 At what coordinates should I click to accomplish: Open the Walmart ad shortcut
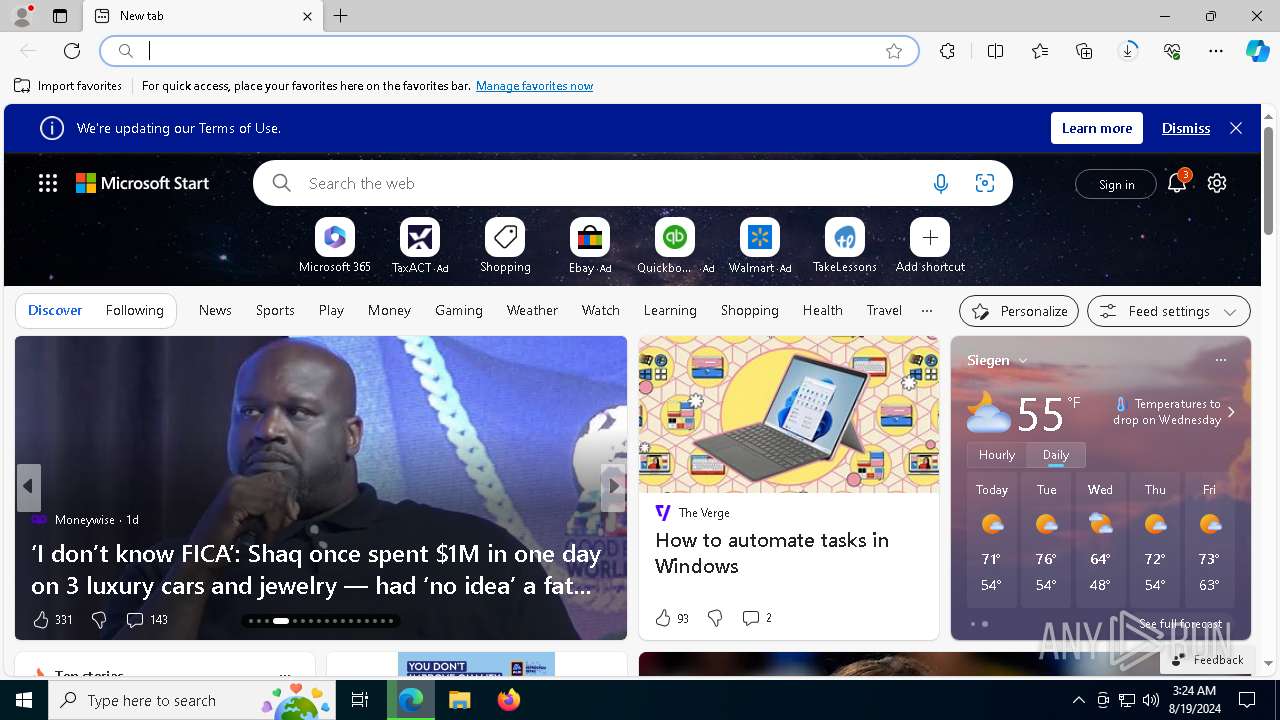(x=760, y=246)
